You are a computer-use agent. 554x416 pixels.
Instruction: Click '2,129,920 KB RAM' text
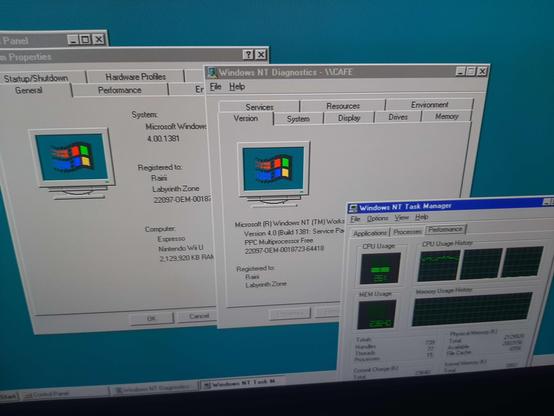(187, 258)
